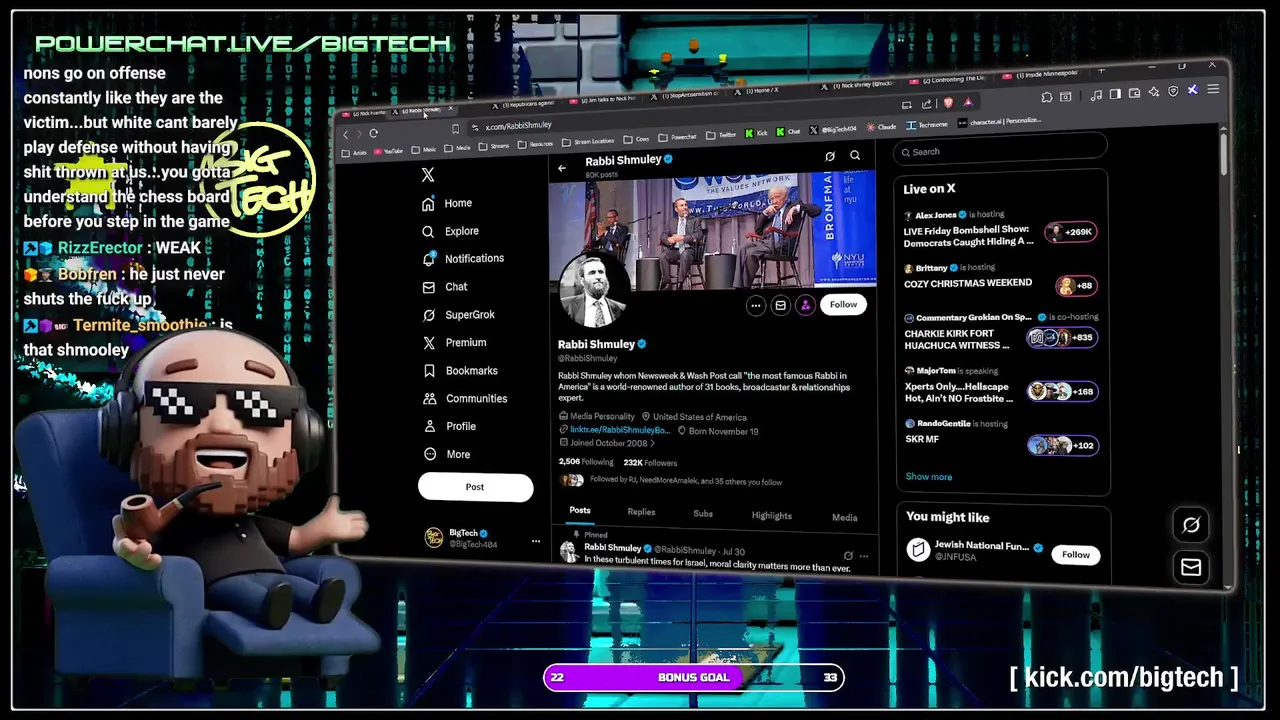This screenshot has height=720, width=1280.
Task: Click the profile search magnifier icon
Action: [x=855, y=155]
